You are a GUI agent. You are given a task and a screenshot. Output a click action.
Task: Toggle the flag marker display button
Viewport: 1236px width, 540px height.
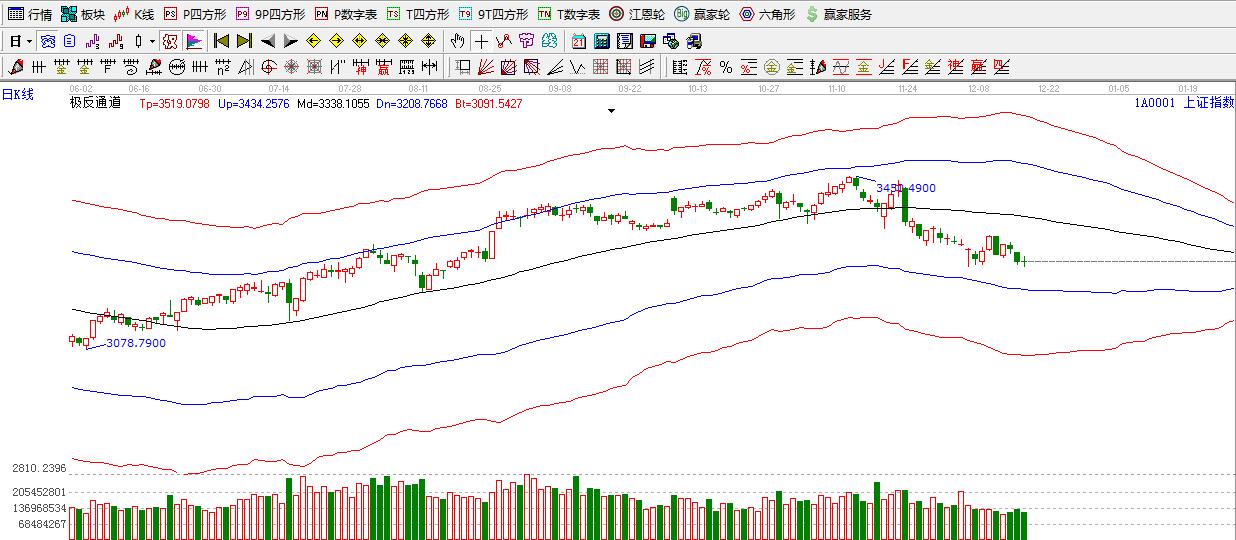coord(194,41)
